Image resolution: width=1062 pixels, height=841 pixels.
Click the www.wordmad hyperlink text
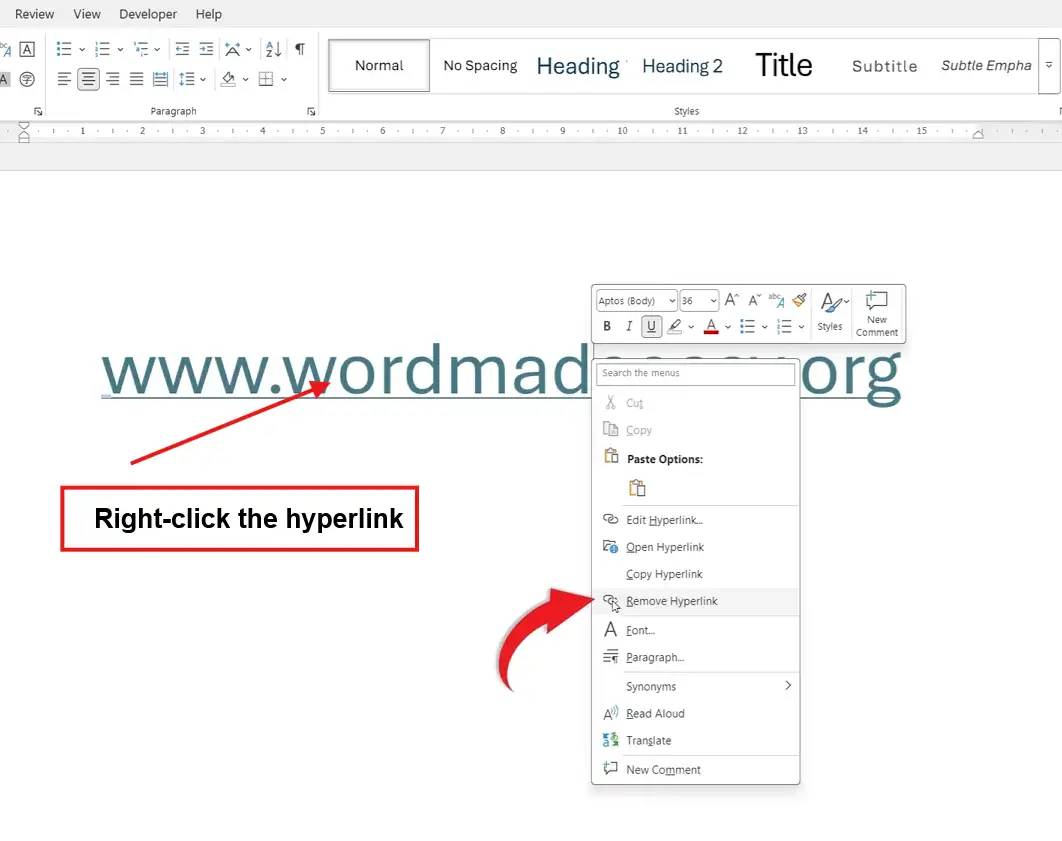coord(345,370)
